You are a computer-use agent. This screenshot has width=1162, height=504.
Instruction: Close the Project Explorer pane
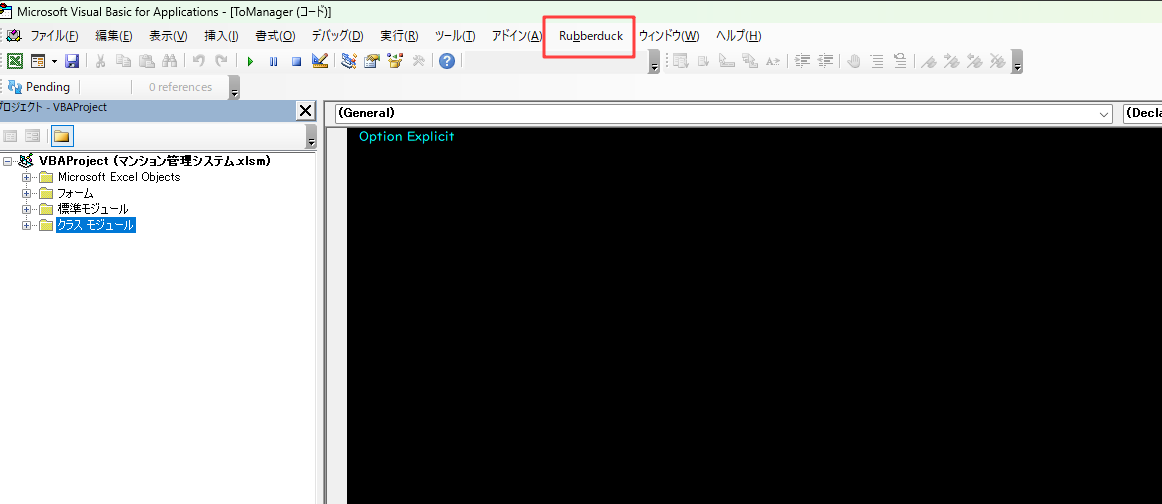pyautogui.click(x=305, y=110)
